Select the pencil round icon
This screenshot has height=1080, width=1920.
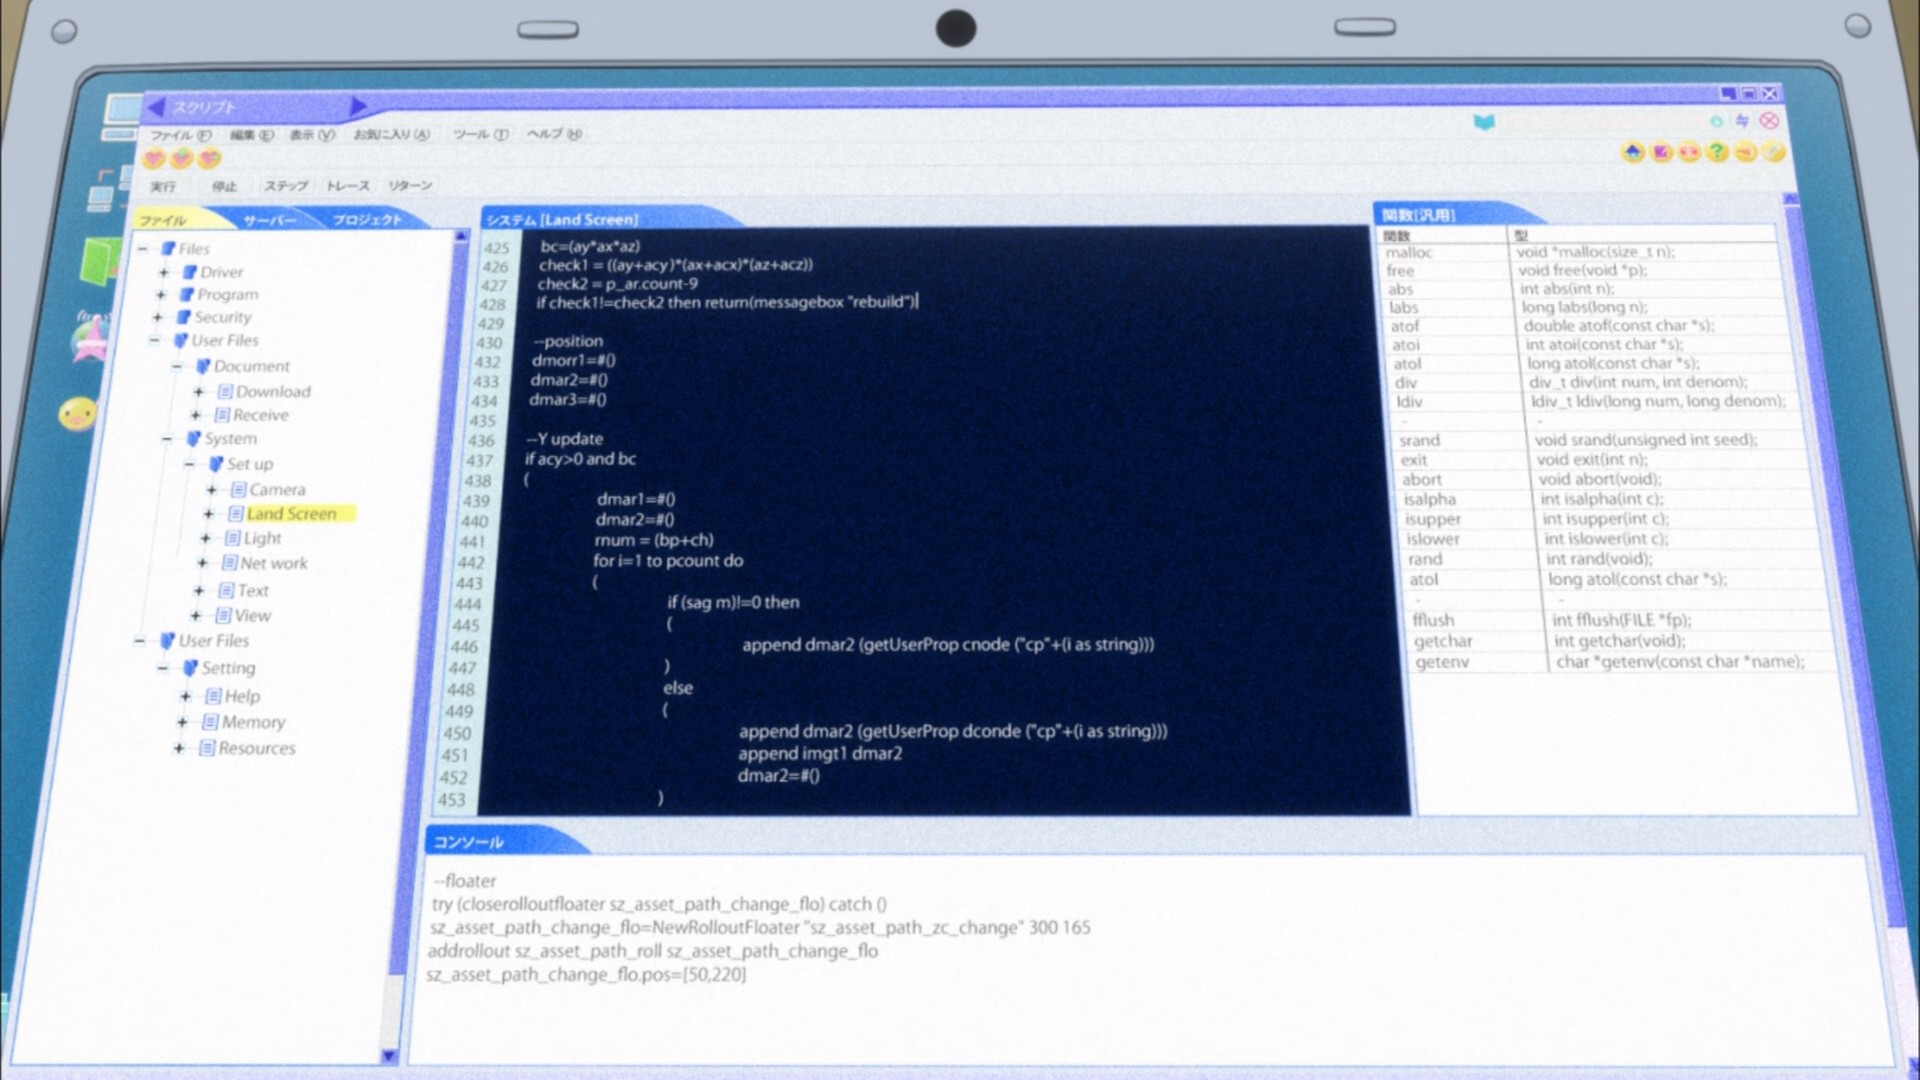click(1773, 152)
